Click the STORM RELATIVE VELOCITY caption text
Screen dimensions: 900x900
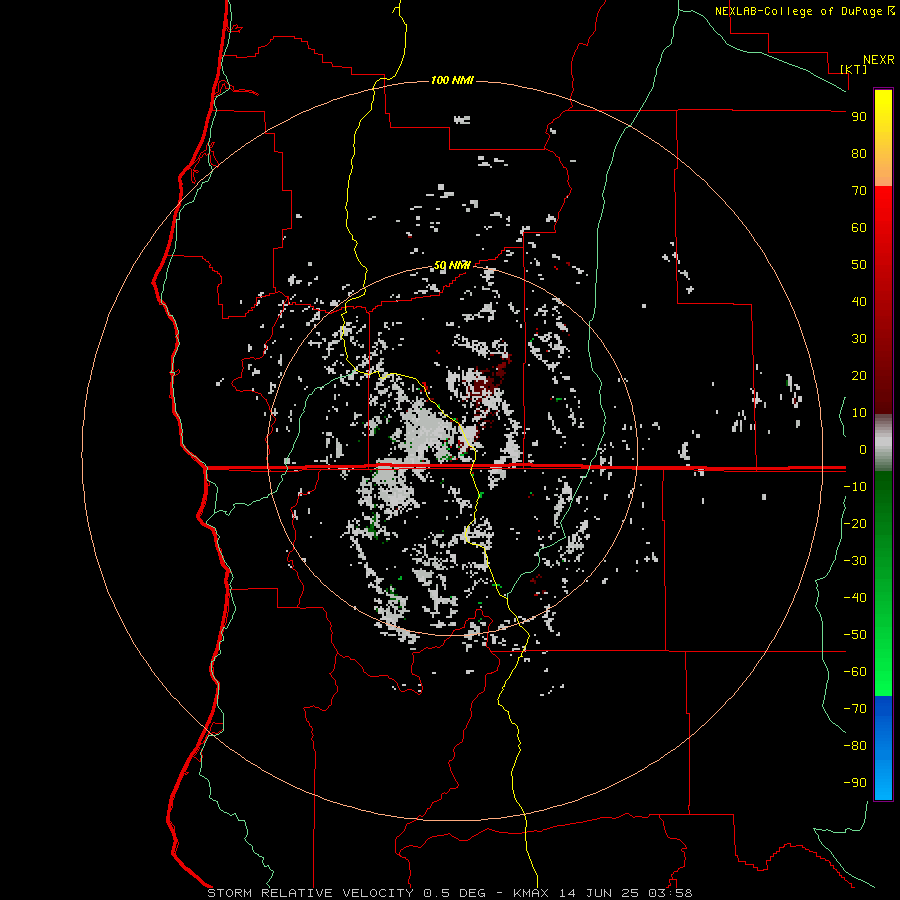[x=310, y=893]
